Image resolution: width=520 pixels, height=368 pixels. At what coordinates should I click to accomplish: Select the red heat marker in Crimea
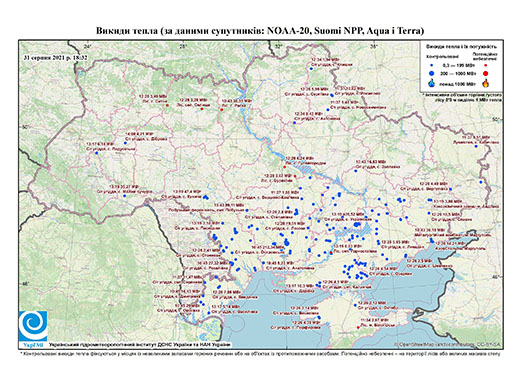coord(358,327)
